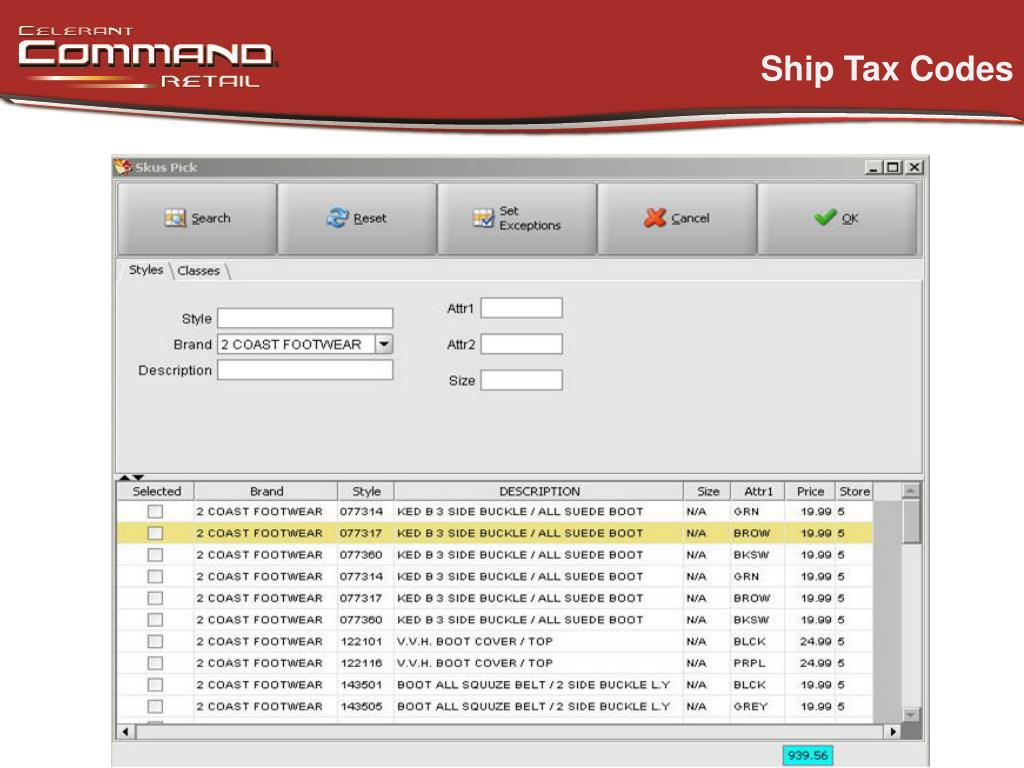Click the red Cancel X icon
This screenshot has width=1024, height=768.
click(x=654, y=217)
